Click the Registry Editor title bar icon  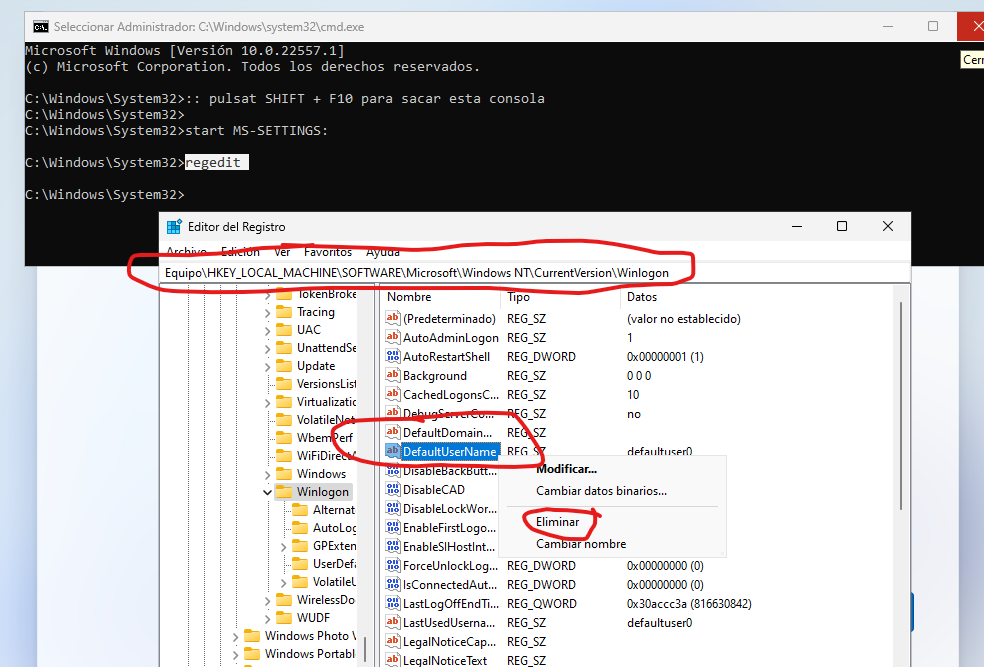(174, 227)
